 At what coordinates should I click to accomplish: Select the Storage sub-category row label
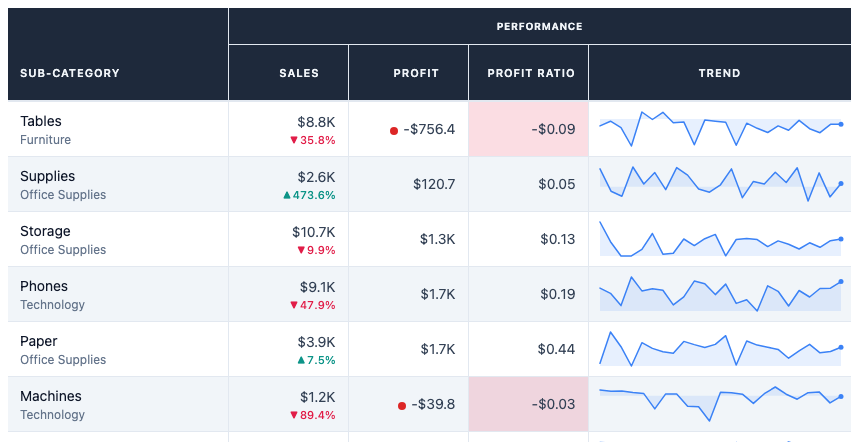click(63, 240)
